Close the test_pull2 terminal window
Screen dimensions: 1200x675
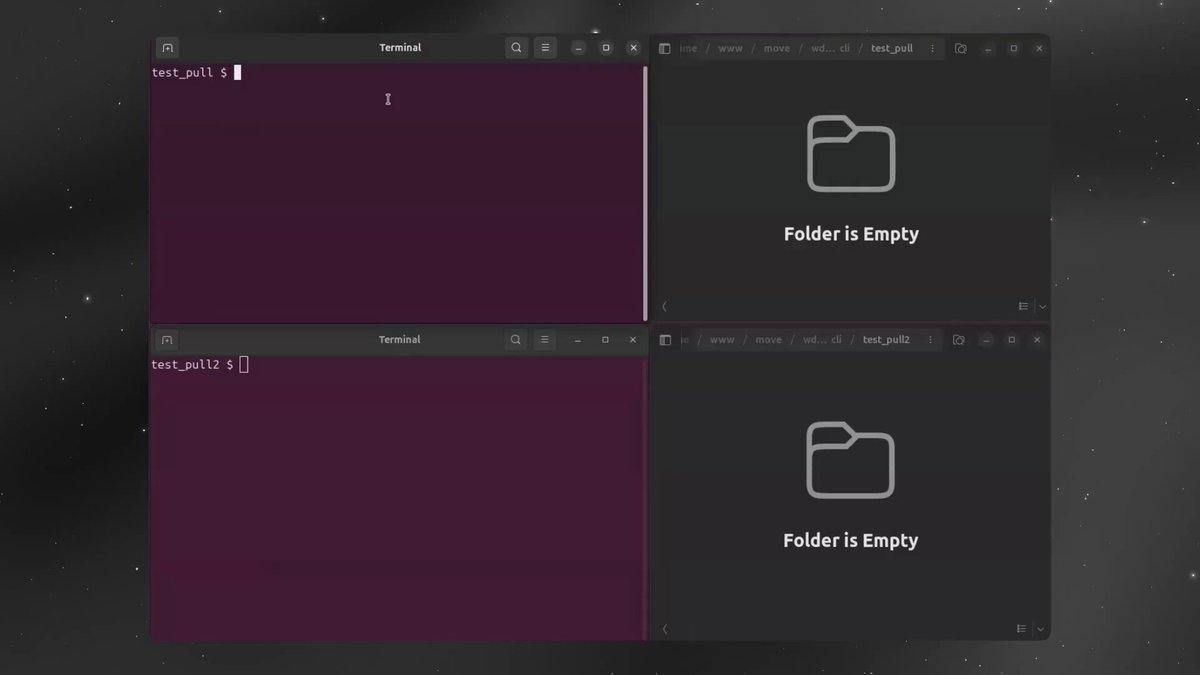coord(633,340)
